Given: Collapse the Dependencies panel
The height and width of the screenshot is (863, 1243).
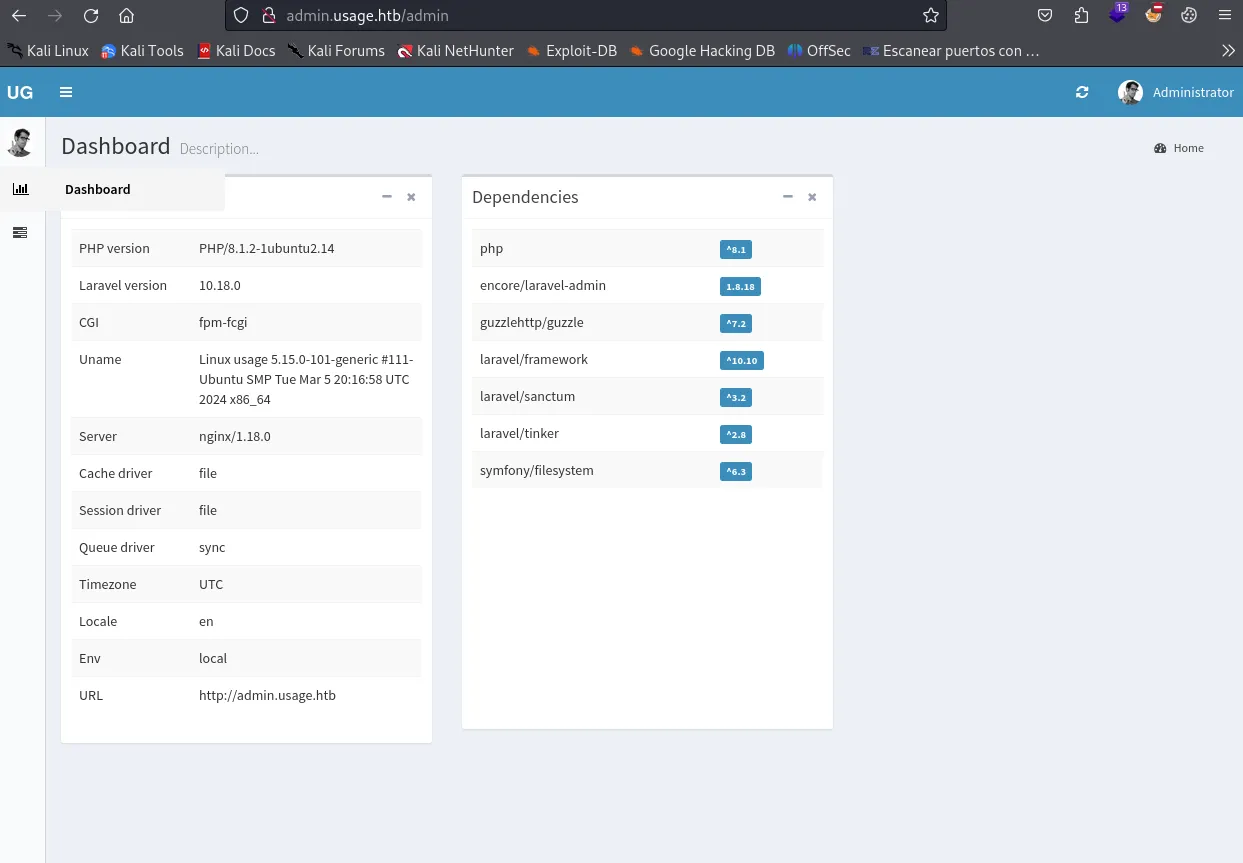Looking at the screenshot, I should click(x=787, y=197).
